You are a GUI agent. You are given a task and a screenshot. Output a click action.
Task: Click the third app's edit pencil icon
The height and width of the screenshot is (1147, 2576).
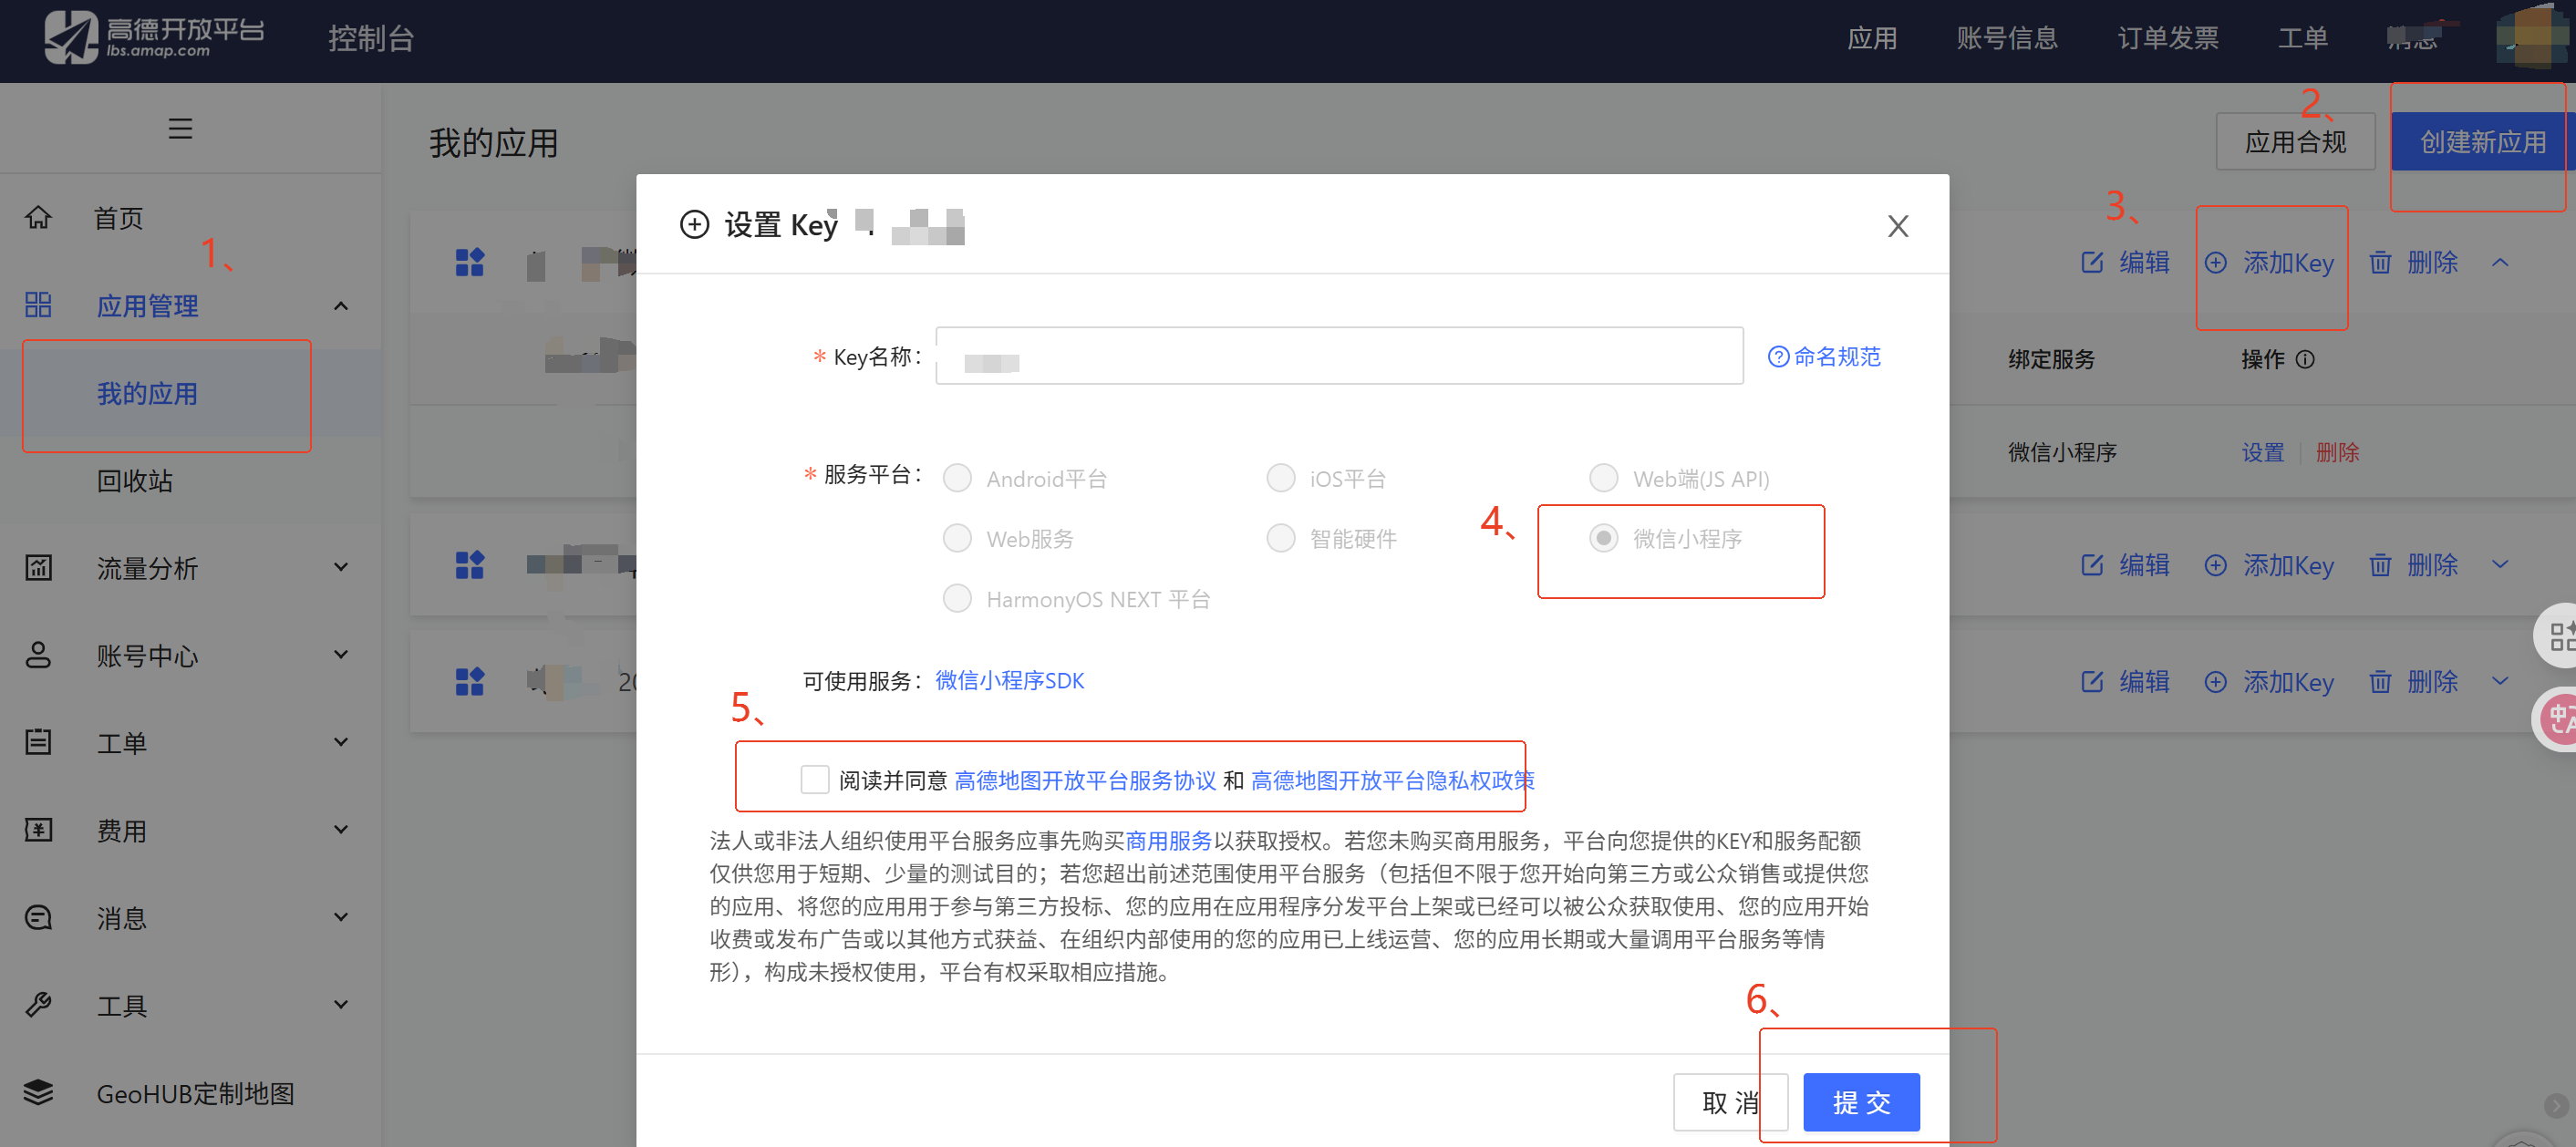click(x=2092, y=682)
